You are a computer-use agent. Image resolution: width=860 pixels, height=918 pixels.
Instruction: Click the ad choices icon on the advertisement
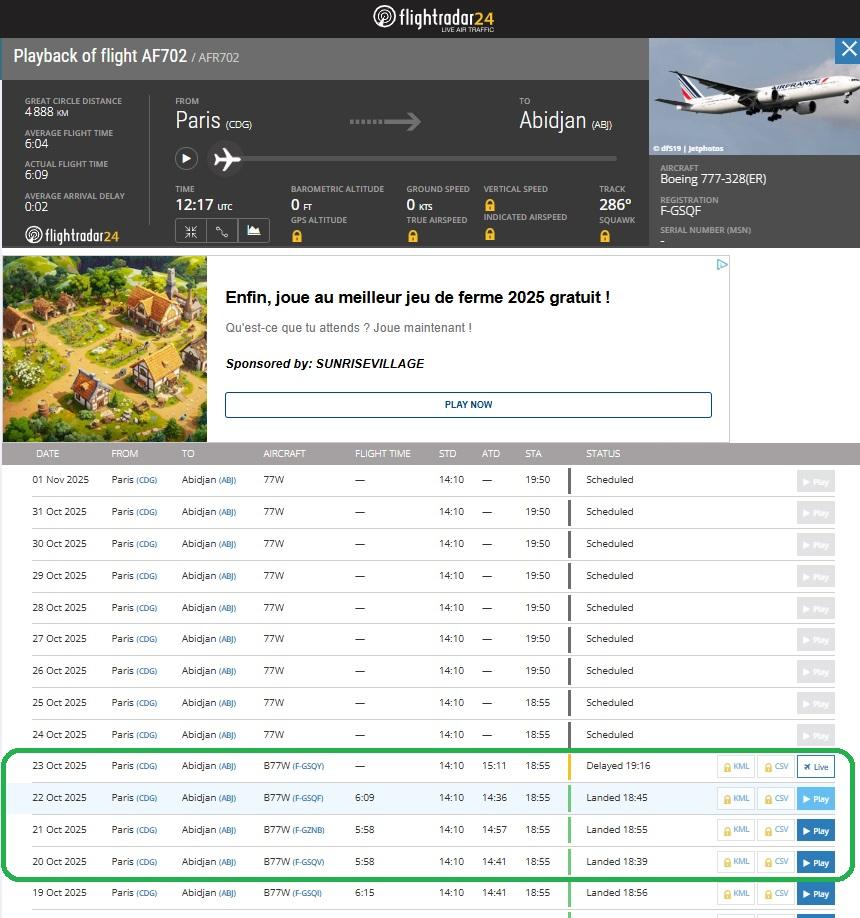click(722, 264)
